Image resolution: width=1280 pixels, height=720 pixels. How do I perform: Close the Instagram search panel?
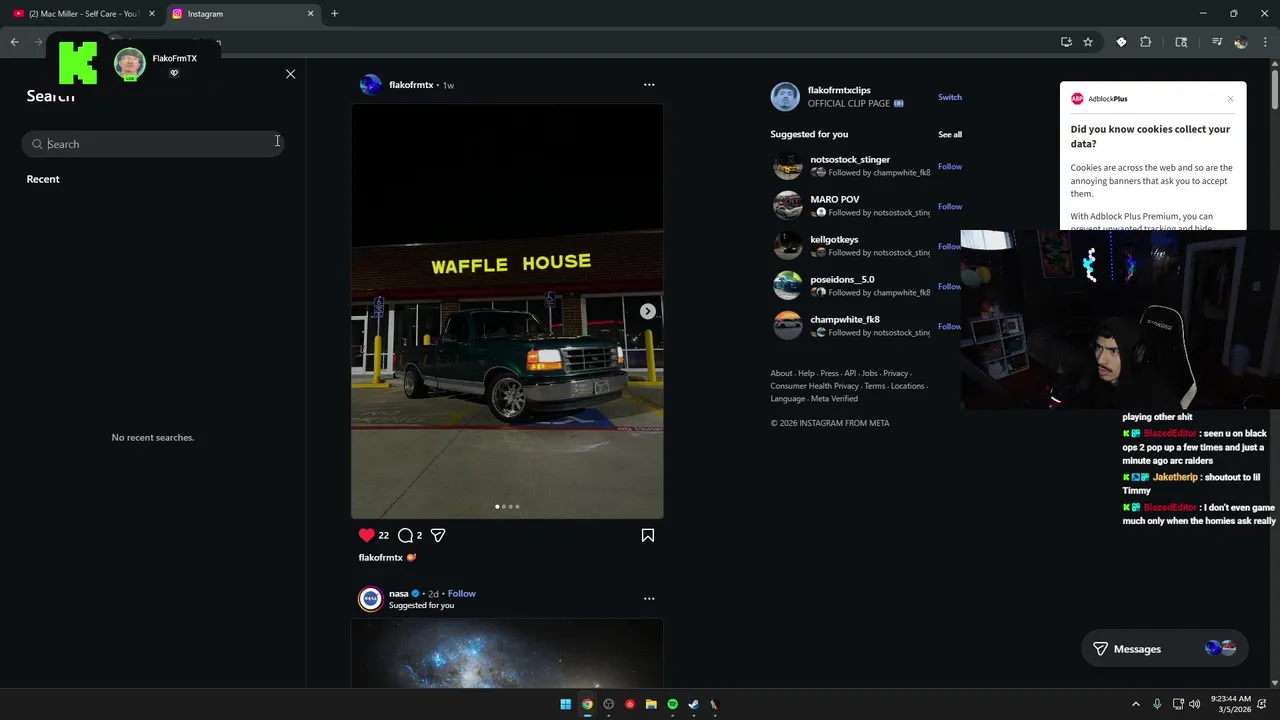coord(291,74)
